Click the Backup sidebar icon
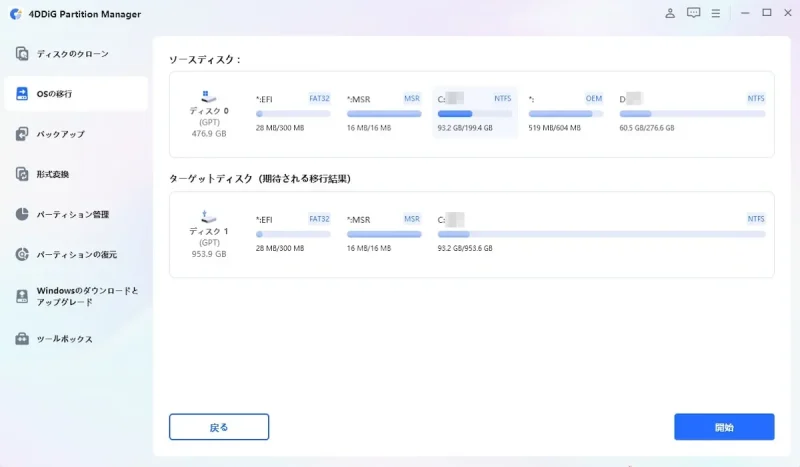Image resolution: width=800 pixels, height=467 pixels. [22, 134]
